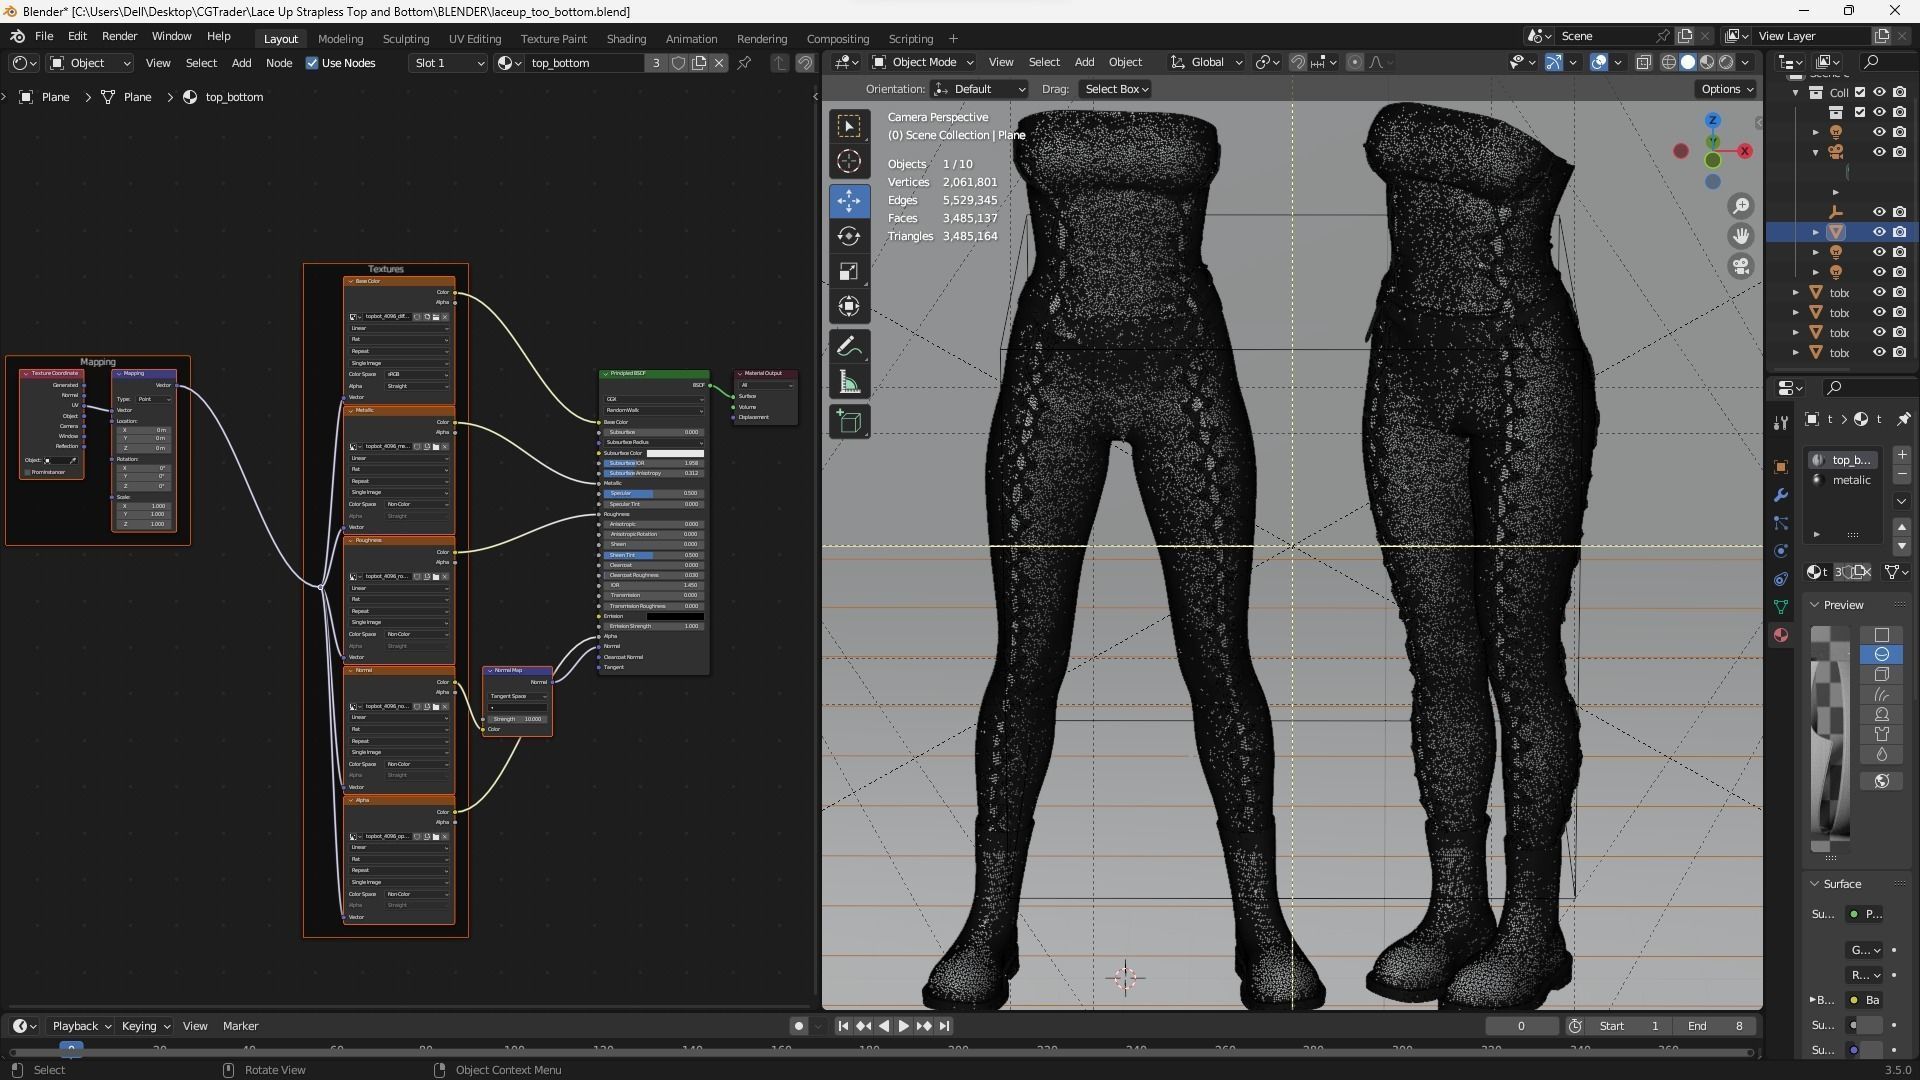Select the Scale tool
Viewport: 1920px width, 1080px height.
pyautogui.click(x=849, y=272)
